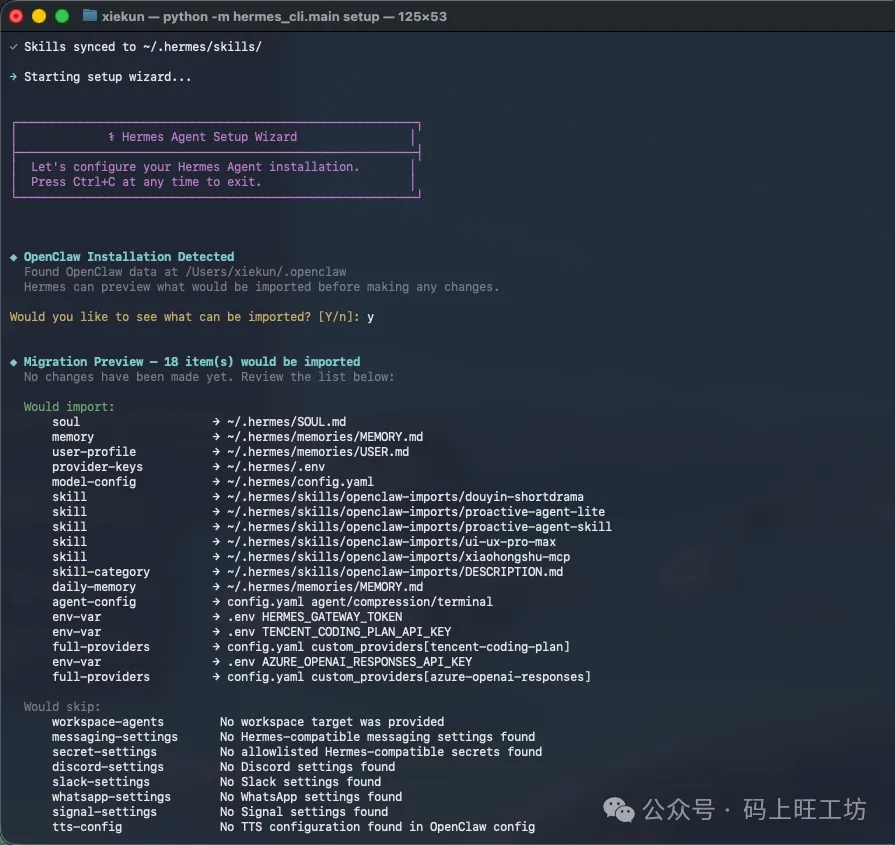Click 'No allowlisted Hermes-compatible secrets found'
The width and height of the screenshot is (895, 845).
(381, 752)
